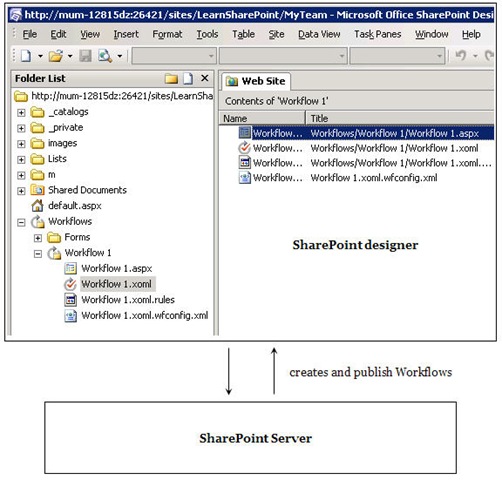Click the Undo arrow icon
Screen dimensions: 502x480
[x=461, y=55]
